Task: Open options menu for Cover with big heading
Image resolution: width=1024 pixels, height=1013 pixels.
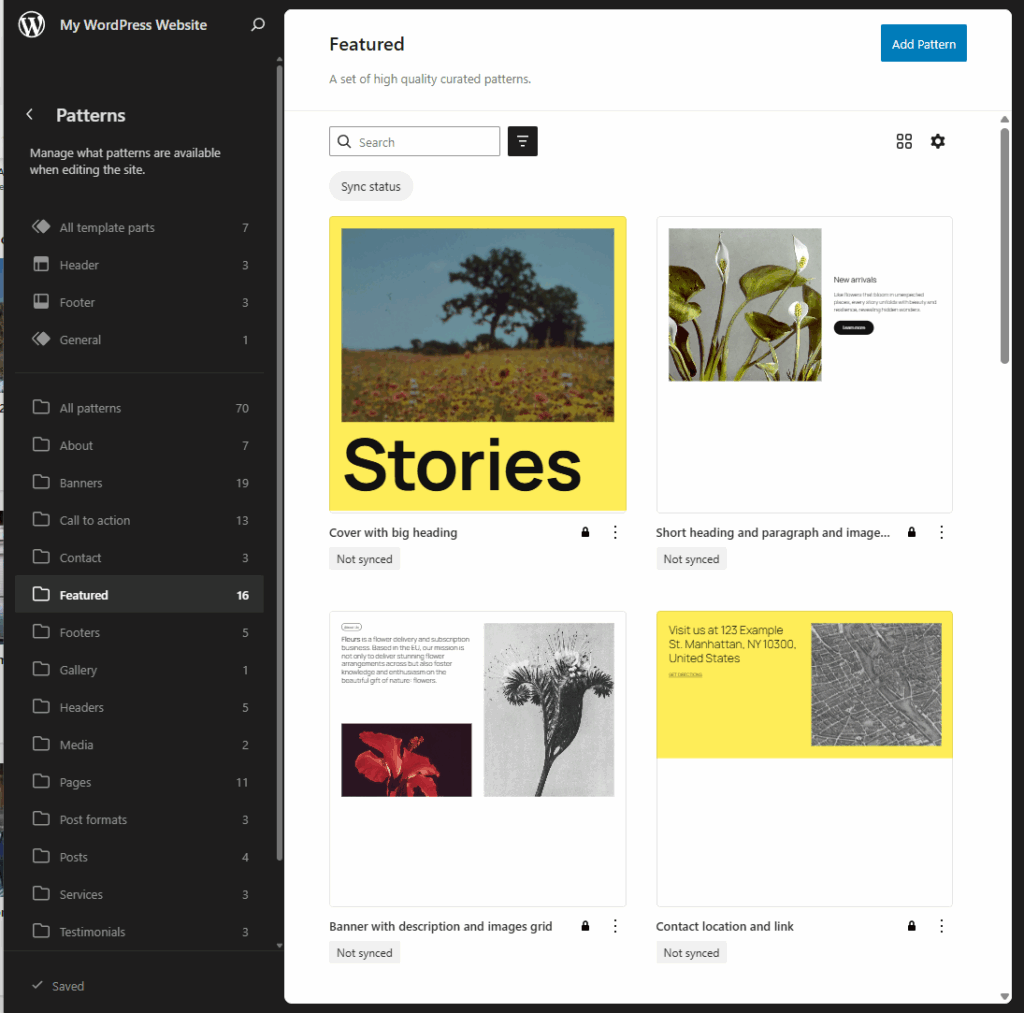Action: coord(615,532)
